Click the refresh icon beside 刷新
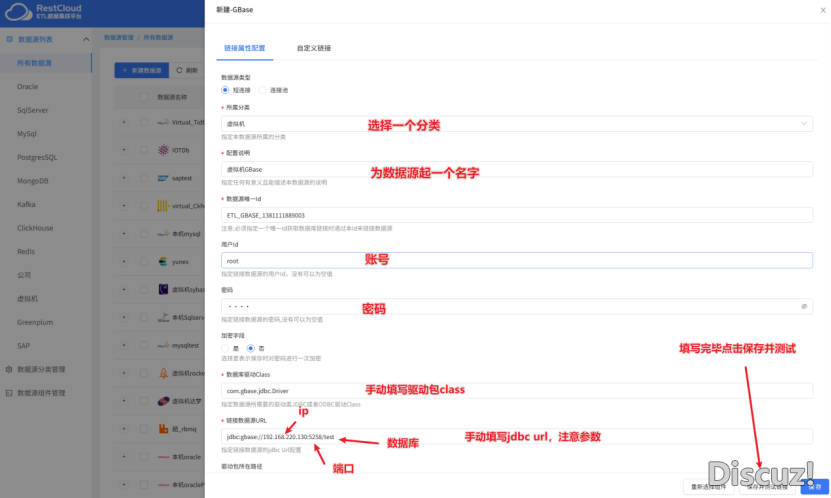831x498 pixels. click(x=179, y=70)
